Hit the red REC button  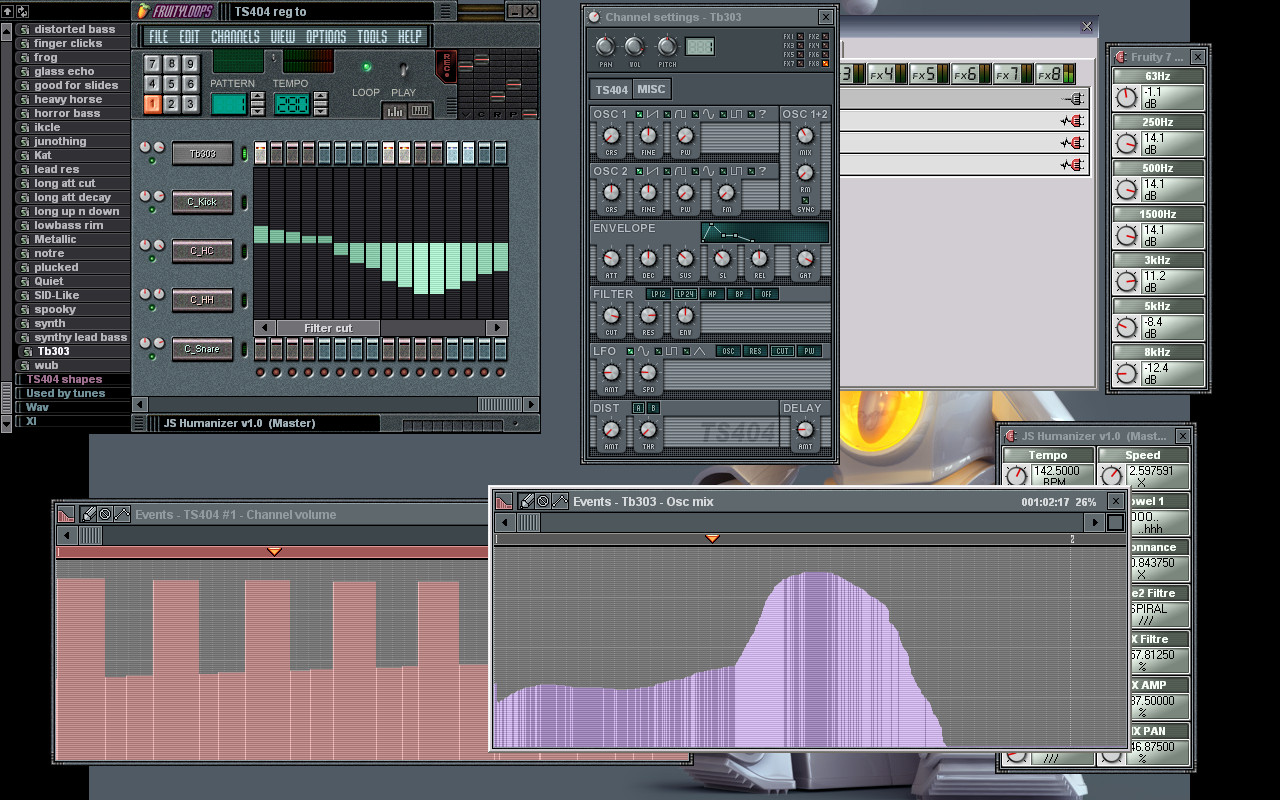(x=446, y=66)
